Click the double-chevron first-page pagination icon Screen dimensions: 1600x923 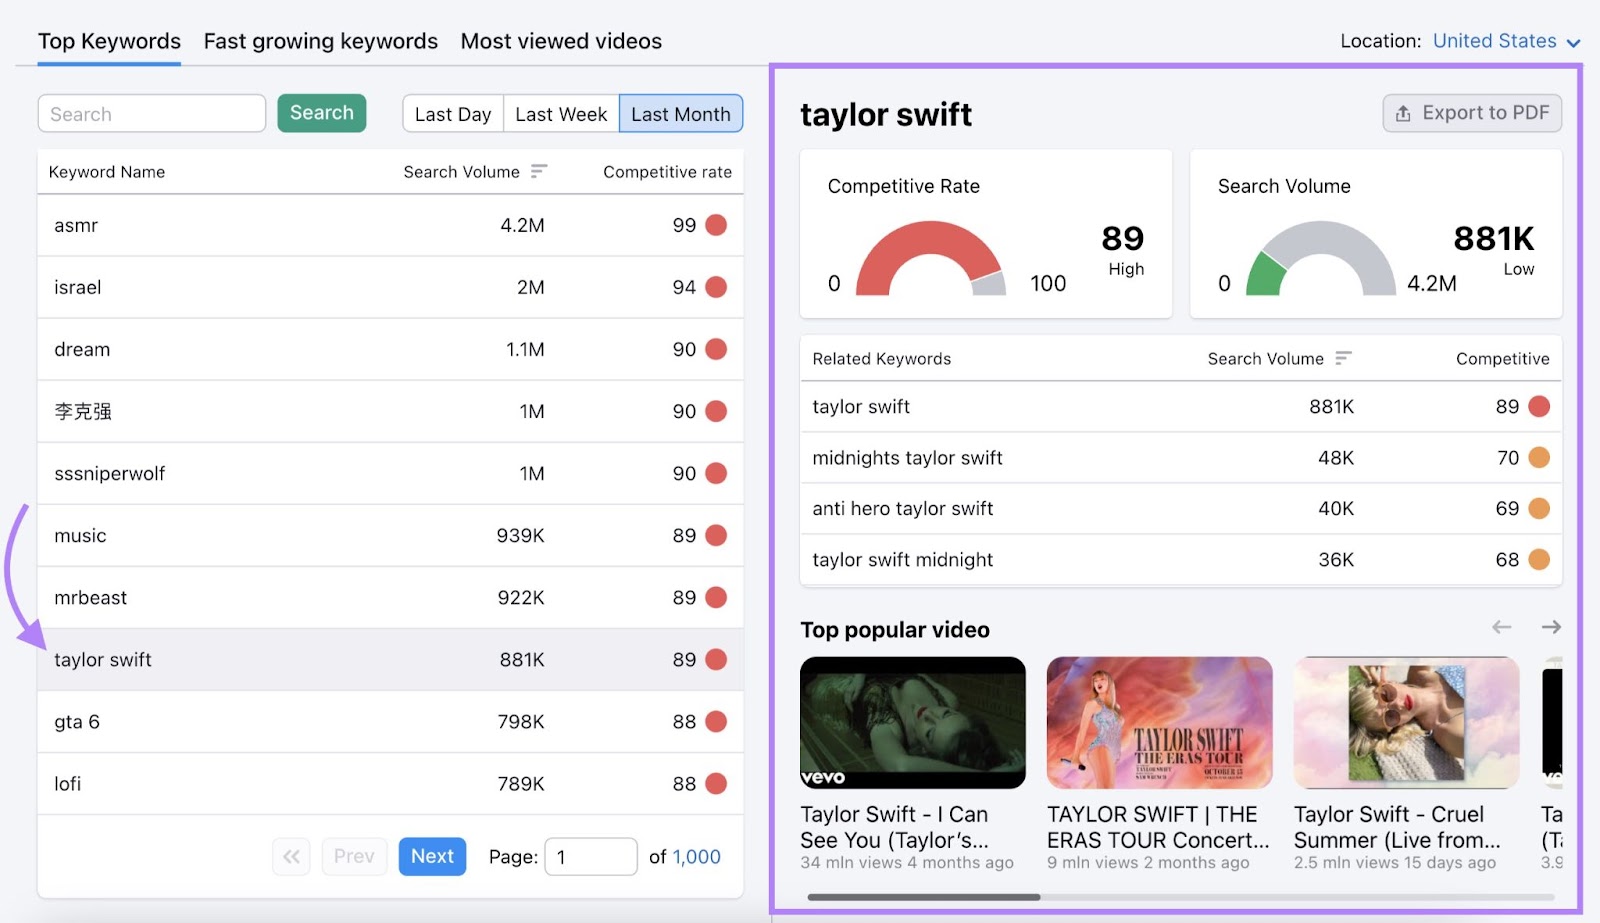pos(290,856)
